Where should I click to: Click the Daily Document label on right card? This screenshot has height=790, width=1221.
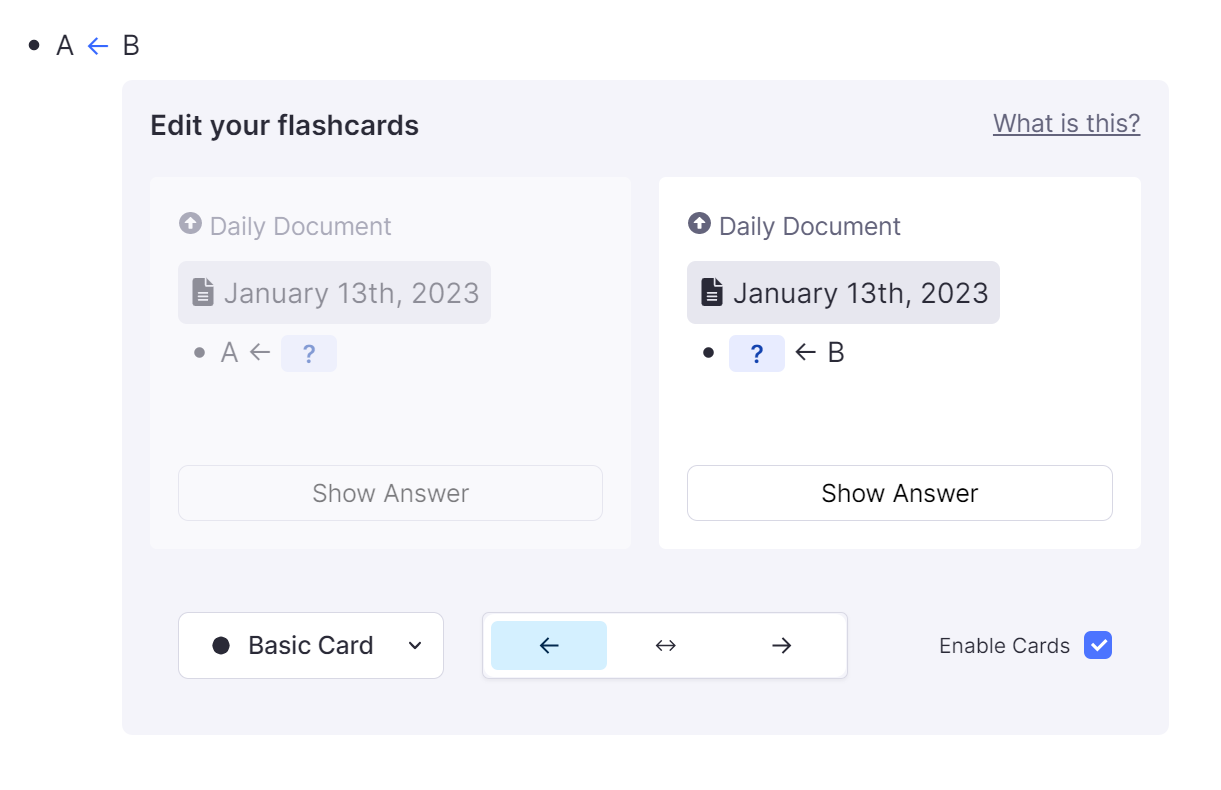point(809,227)
